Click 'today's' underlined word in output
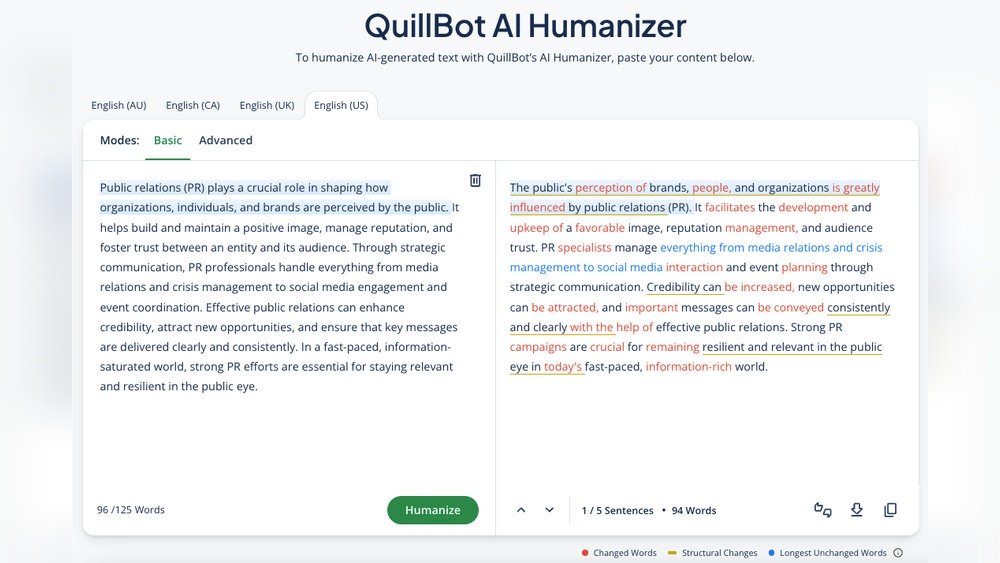The width and height of the screenshot is (1000, 563). click(x=562, y=367)
